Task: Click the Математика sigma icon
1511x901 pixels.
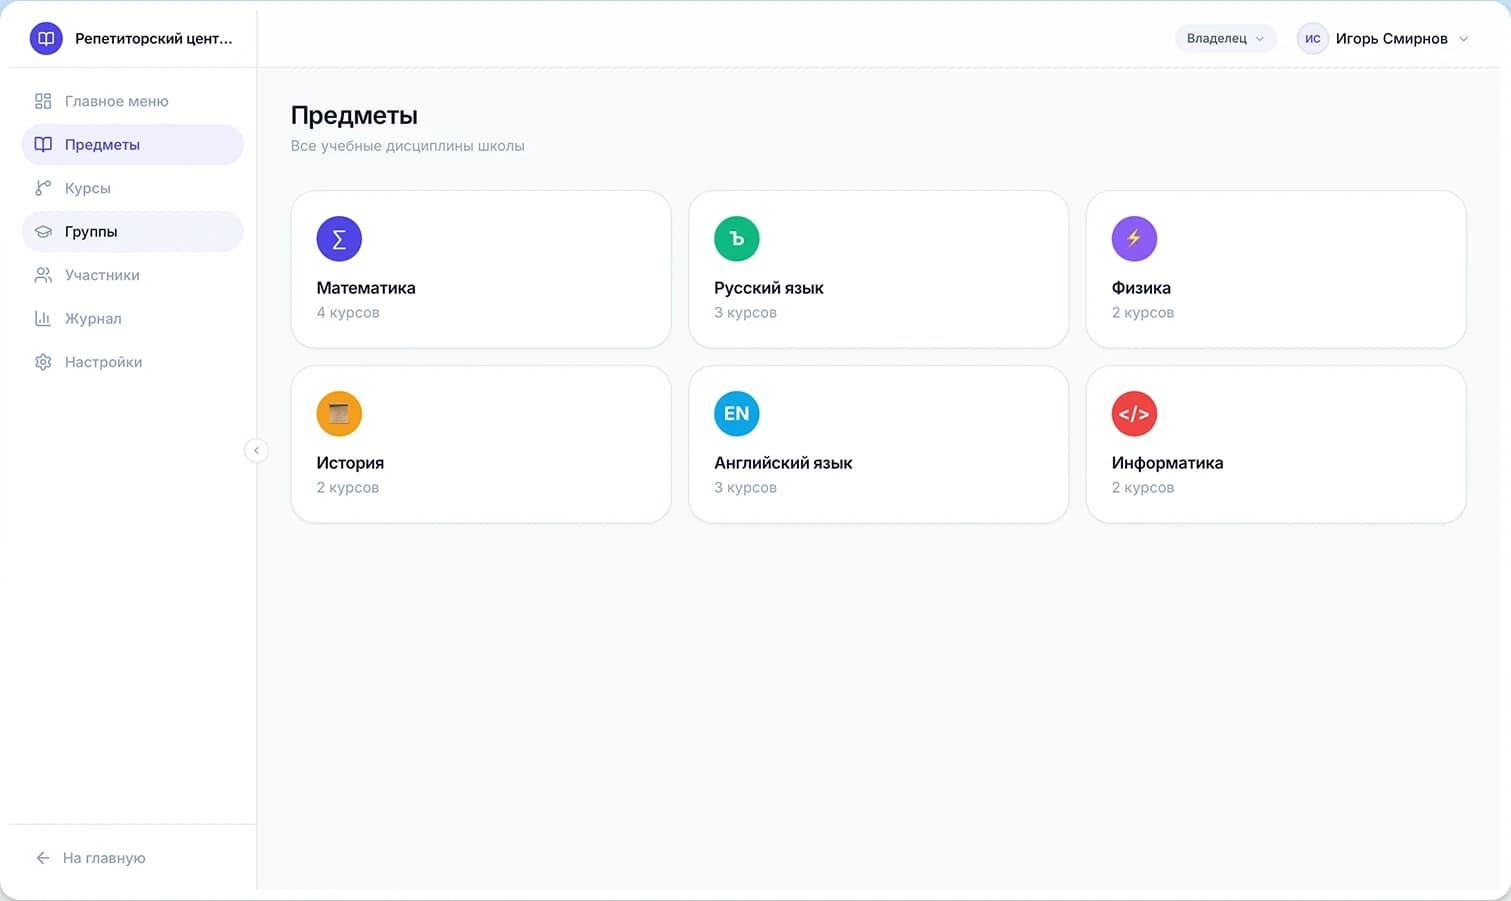Action: pos(339,239)
